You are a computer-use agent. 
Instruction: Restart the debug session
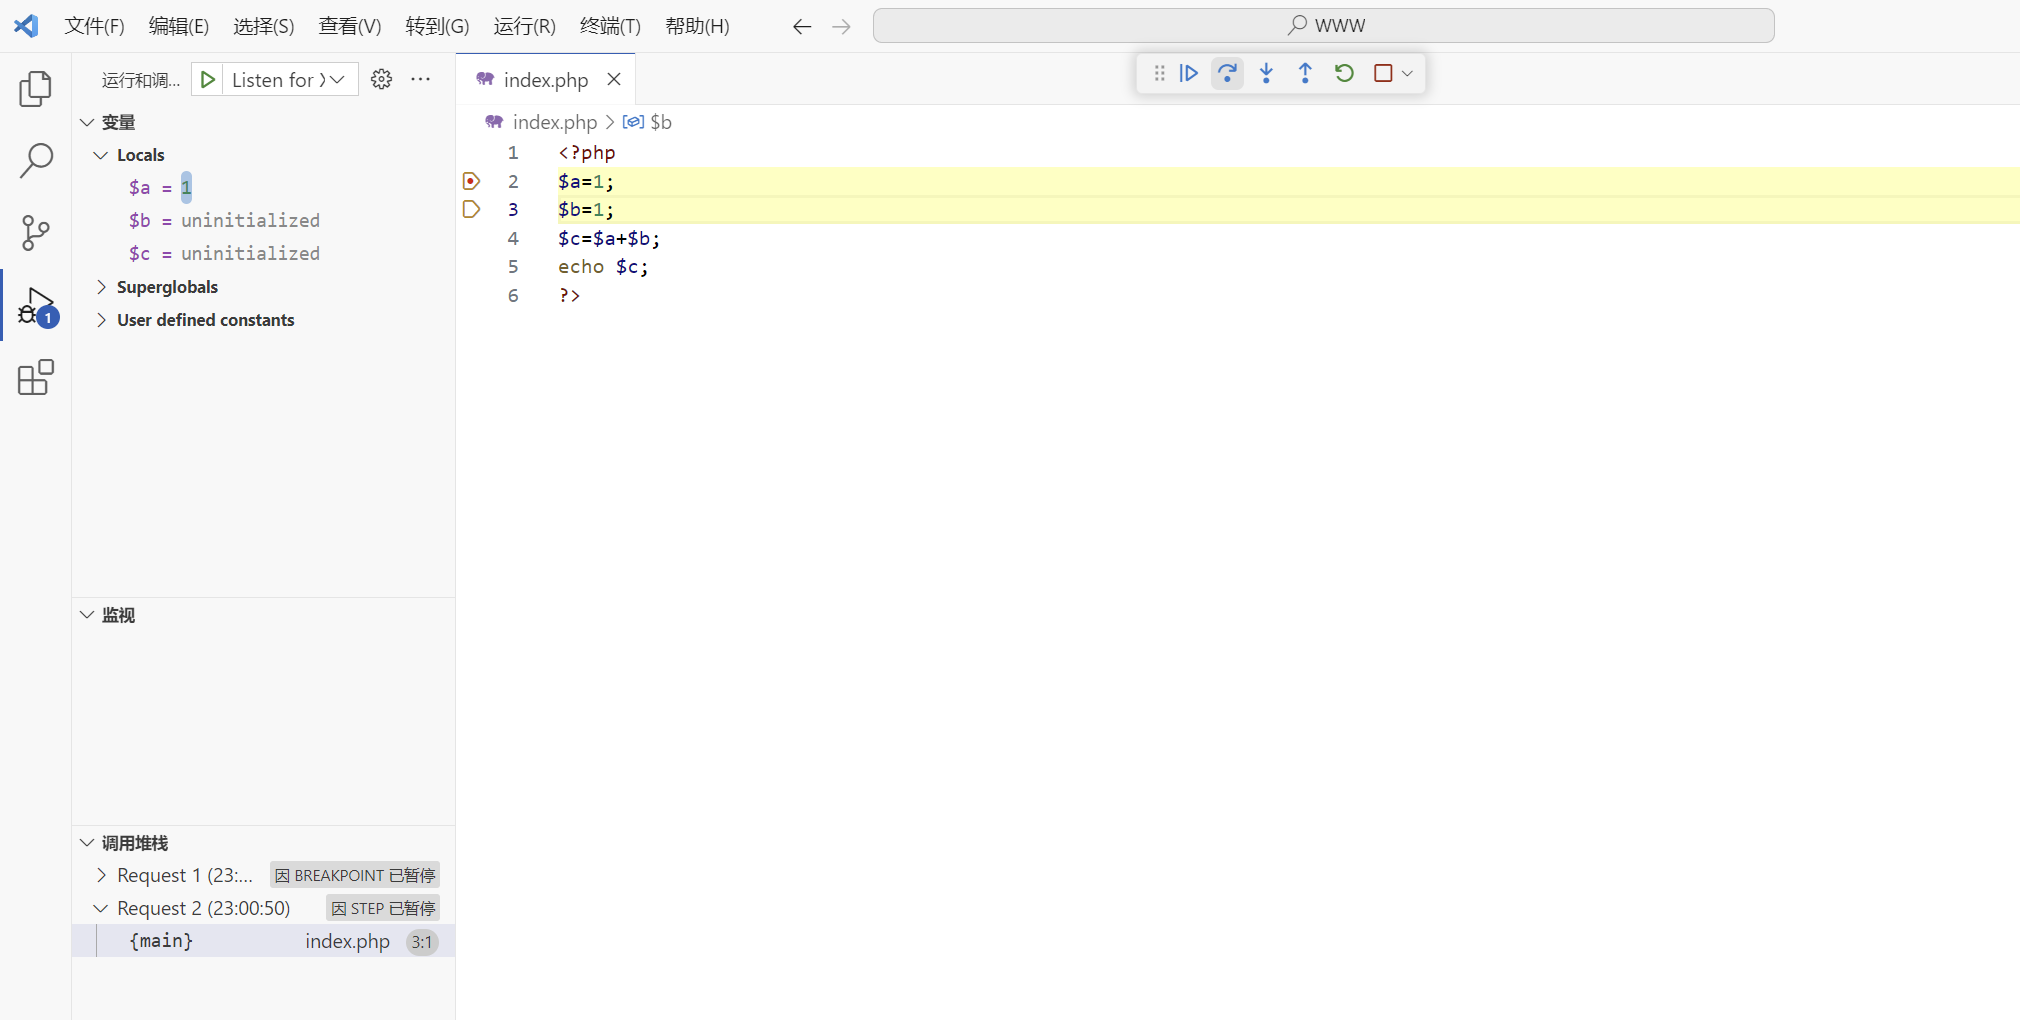point(1344,73)
